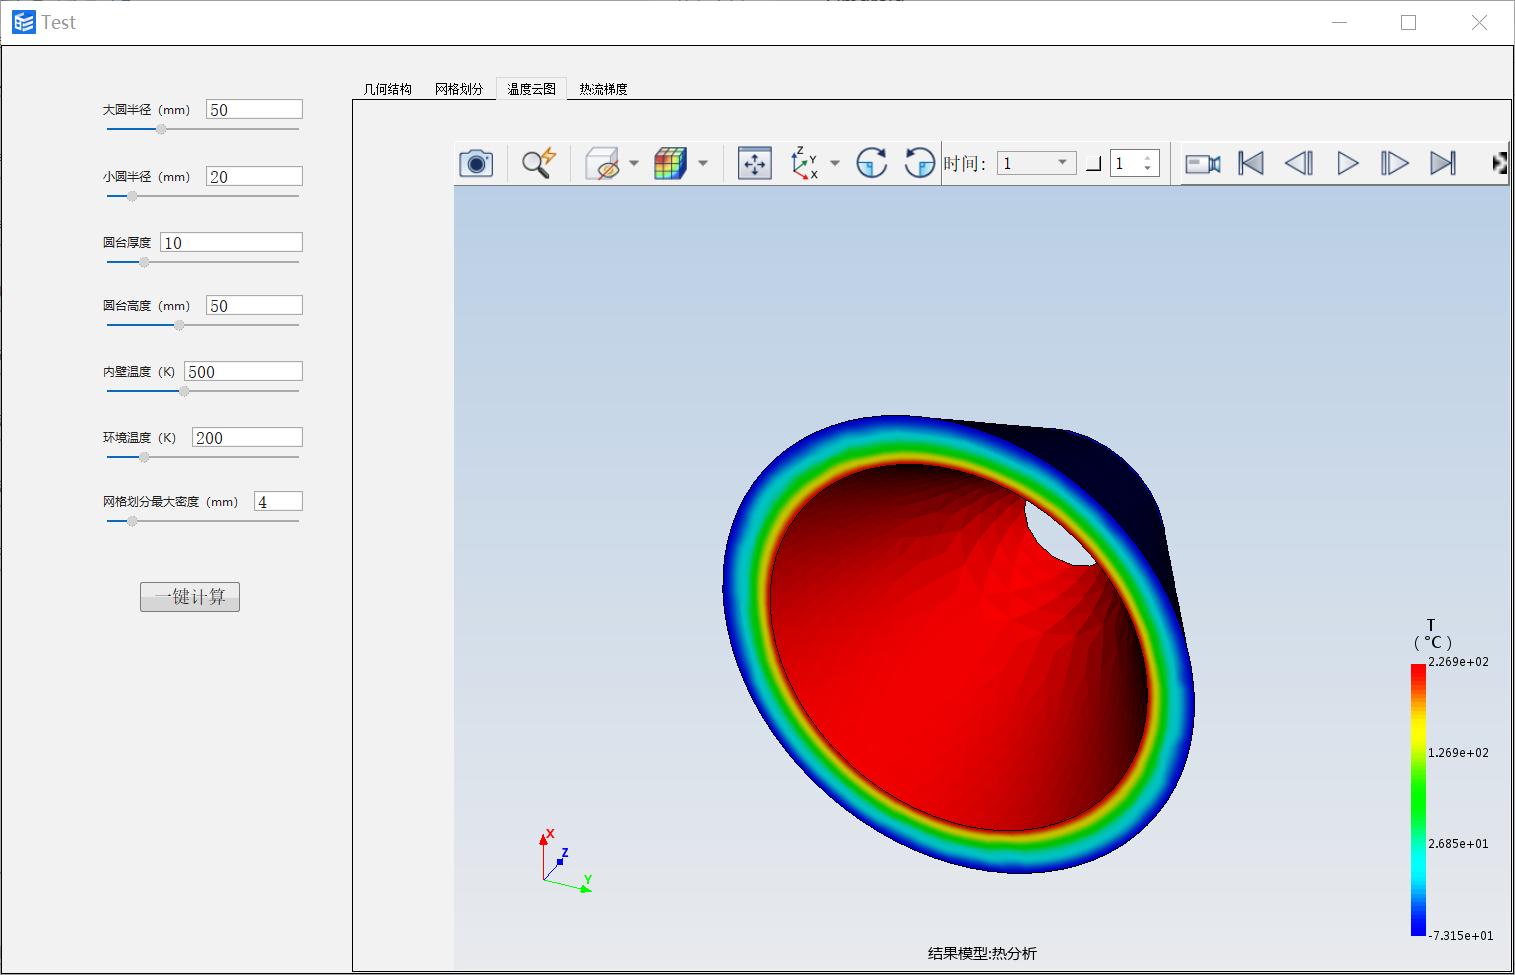Screen dimensions: 1515x975
Task: Click the quick zoom magnifier tool
Action: (x=539, y=163)
